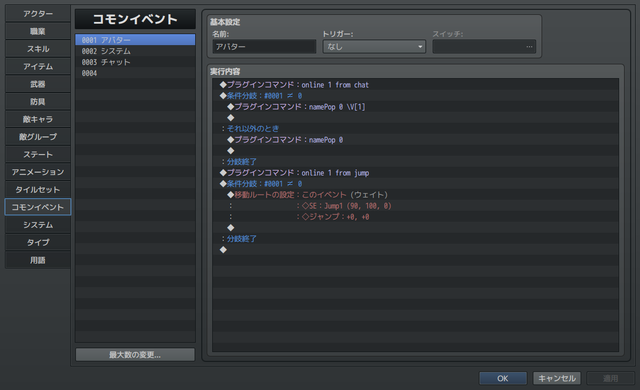Select the first 分岐終了 line

[x=416, y=162]
